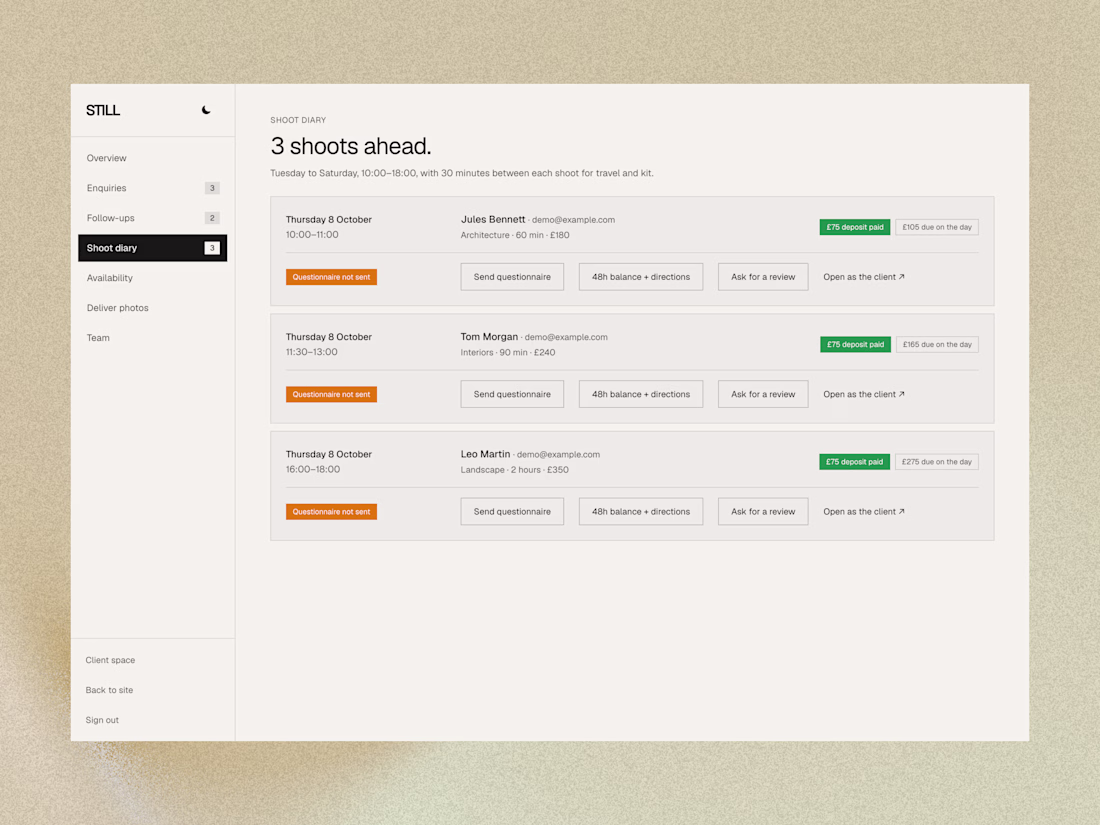
Task: Click Leo Martin's name
Action: pos(485,454)
